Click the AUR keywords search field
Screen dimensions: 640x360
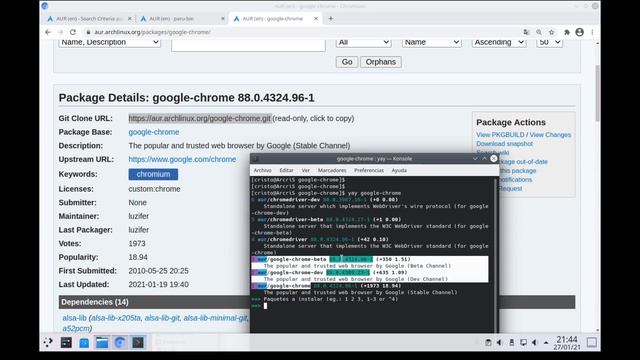pos(248,46)
